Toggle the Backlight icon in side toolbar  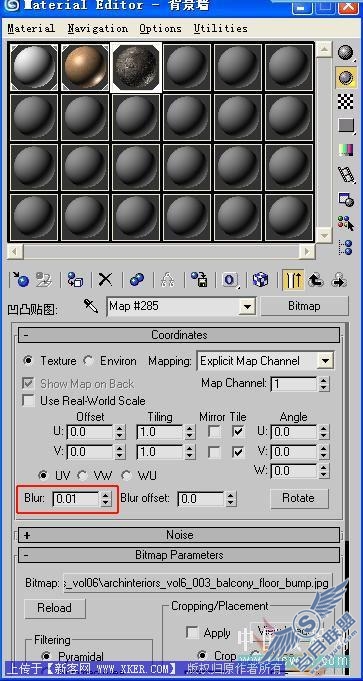[346, 77]
